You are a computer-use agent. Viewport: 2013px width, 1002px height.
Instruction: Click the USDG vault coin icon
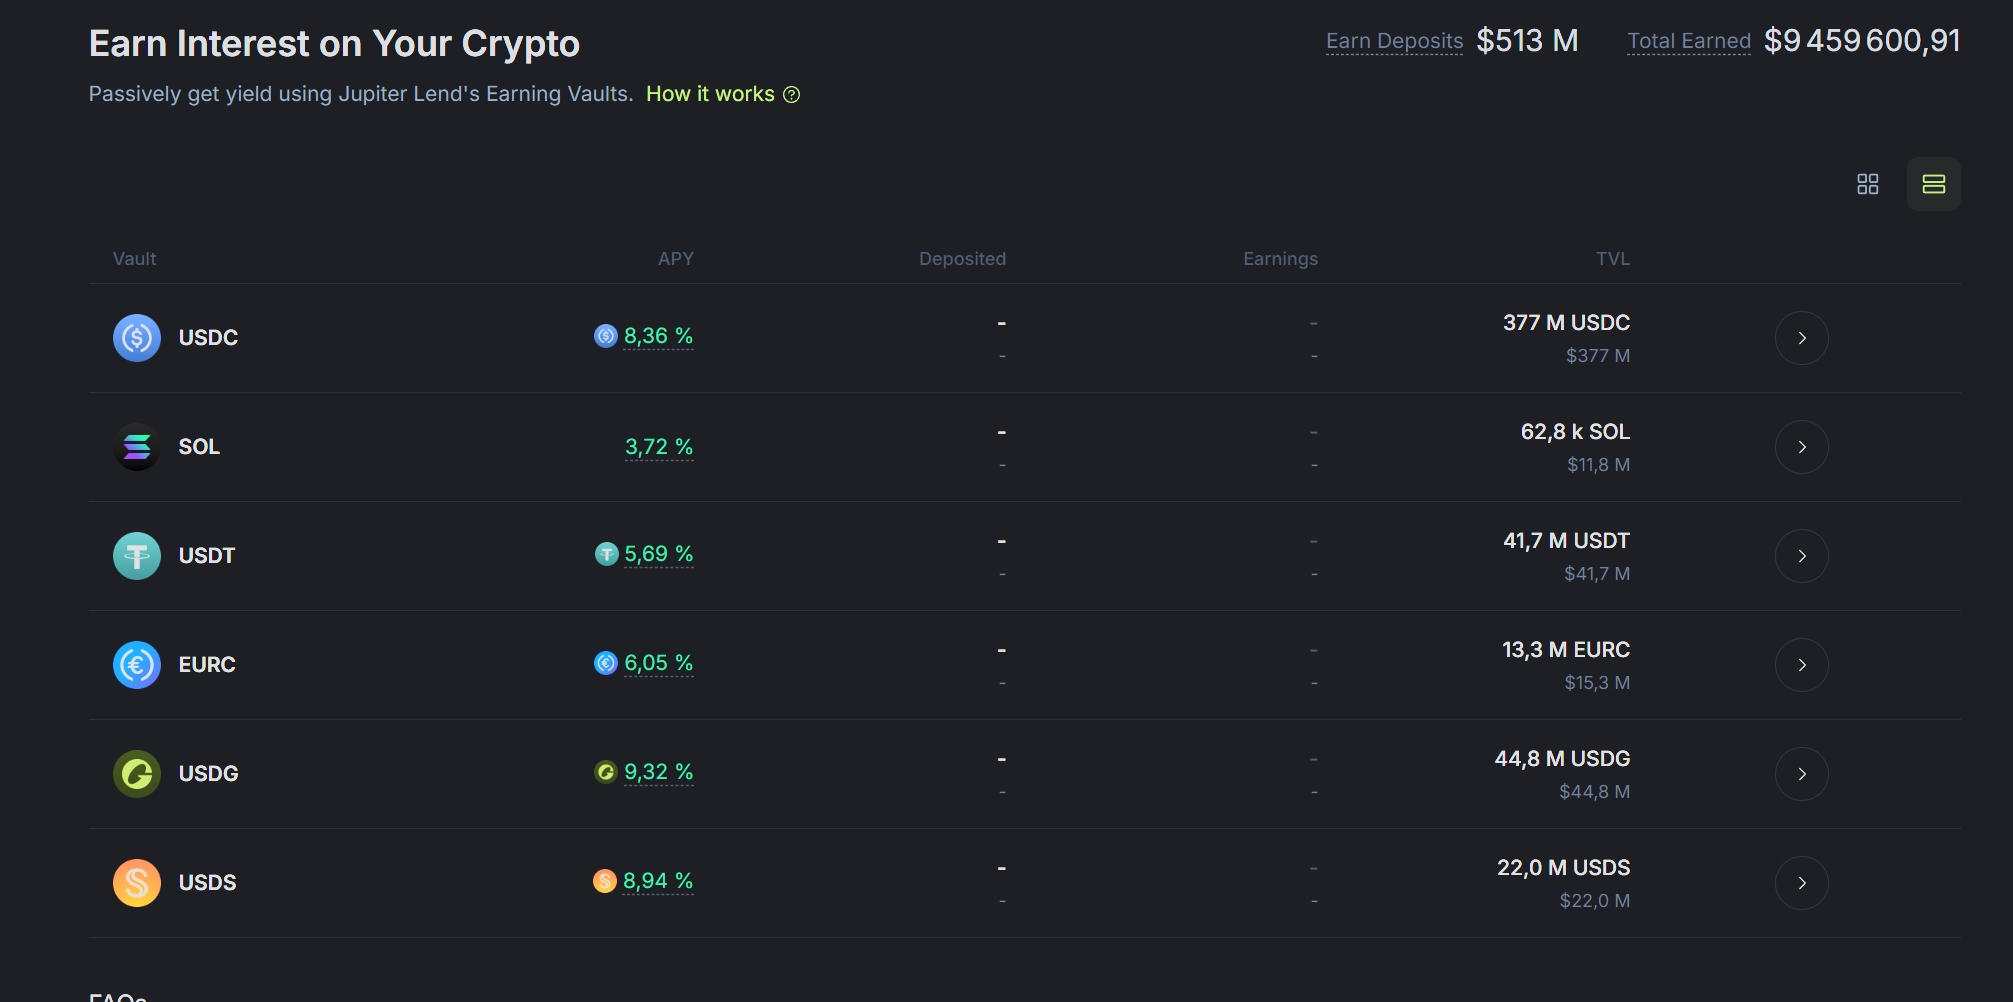pyautogui.click(x=137, y=774)
